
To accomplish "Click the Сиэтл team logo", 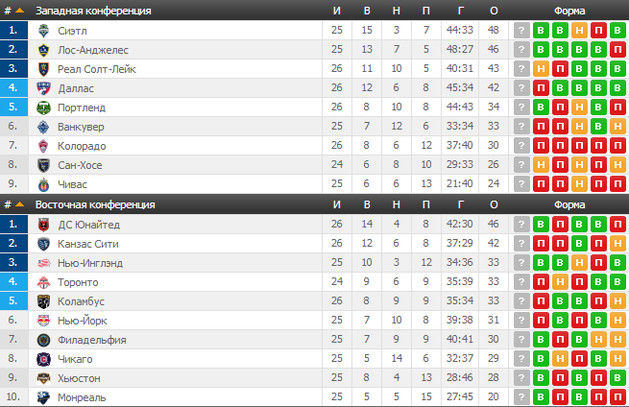I will coord(43,30).
